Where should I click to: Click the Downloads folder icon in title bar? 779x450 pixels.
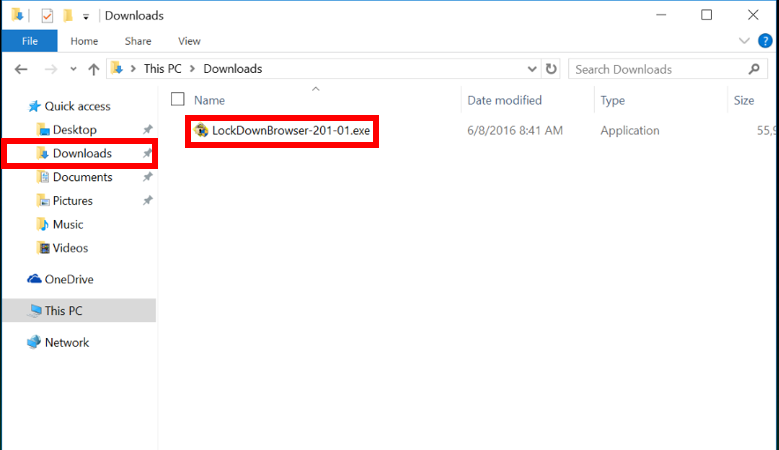pos(17,15)
